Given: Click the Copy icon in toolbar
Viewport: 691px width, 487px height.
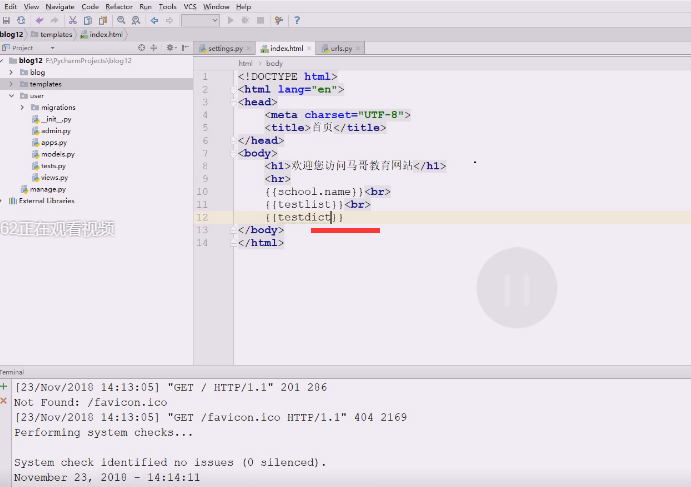Looking at the screenshot, I should coord(88,20).
